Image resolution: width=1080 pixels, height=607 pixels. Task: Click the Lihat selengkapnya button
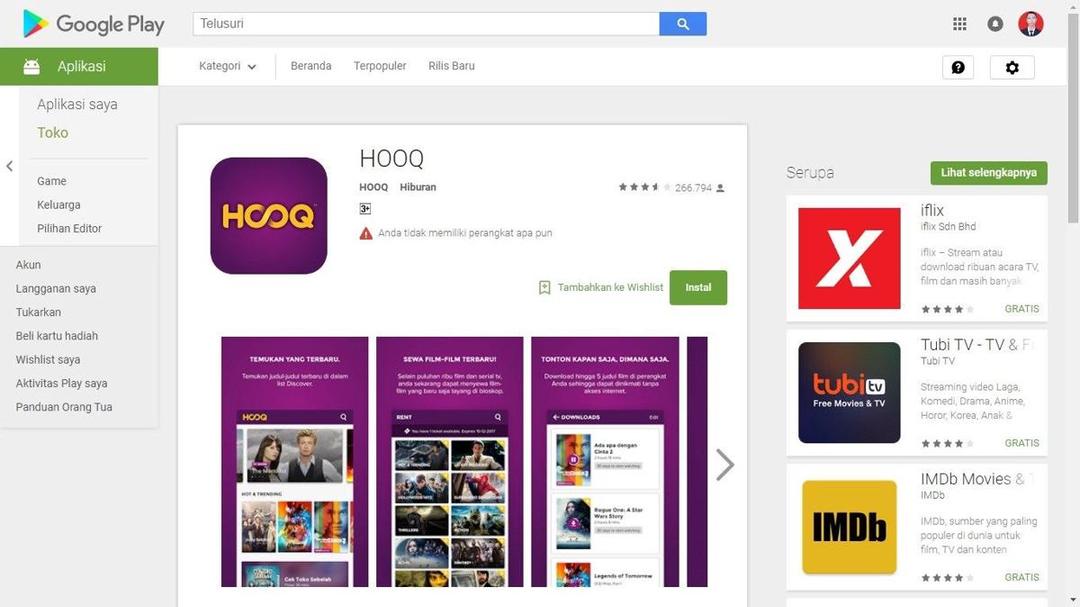(x=988, y=173)
